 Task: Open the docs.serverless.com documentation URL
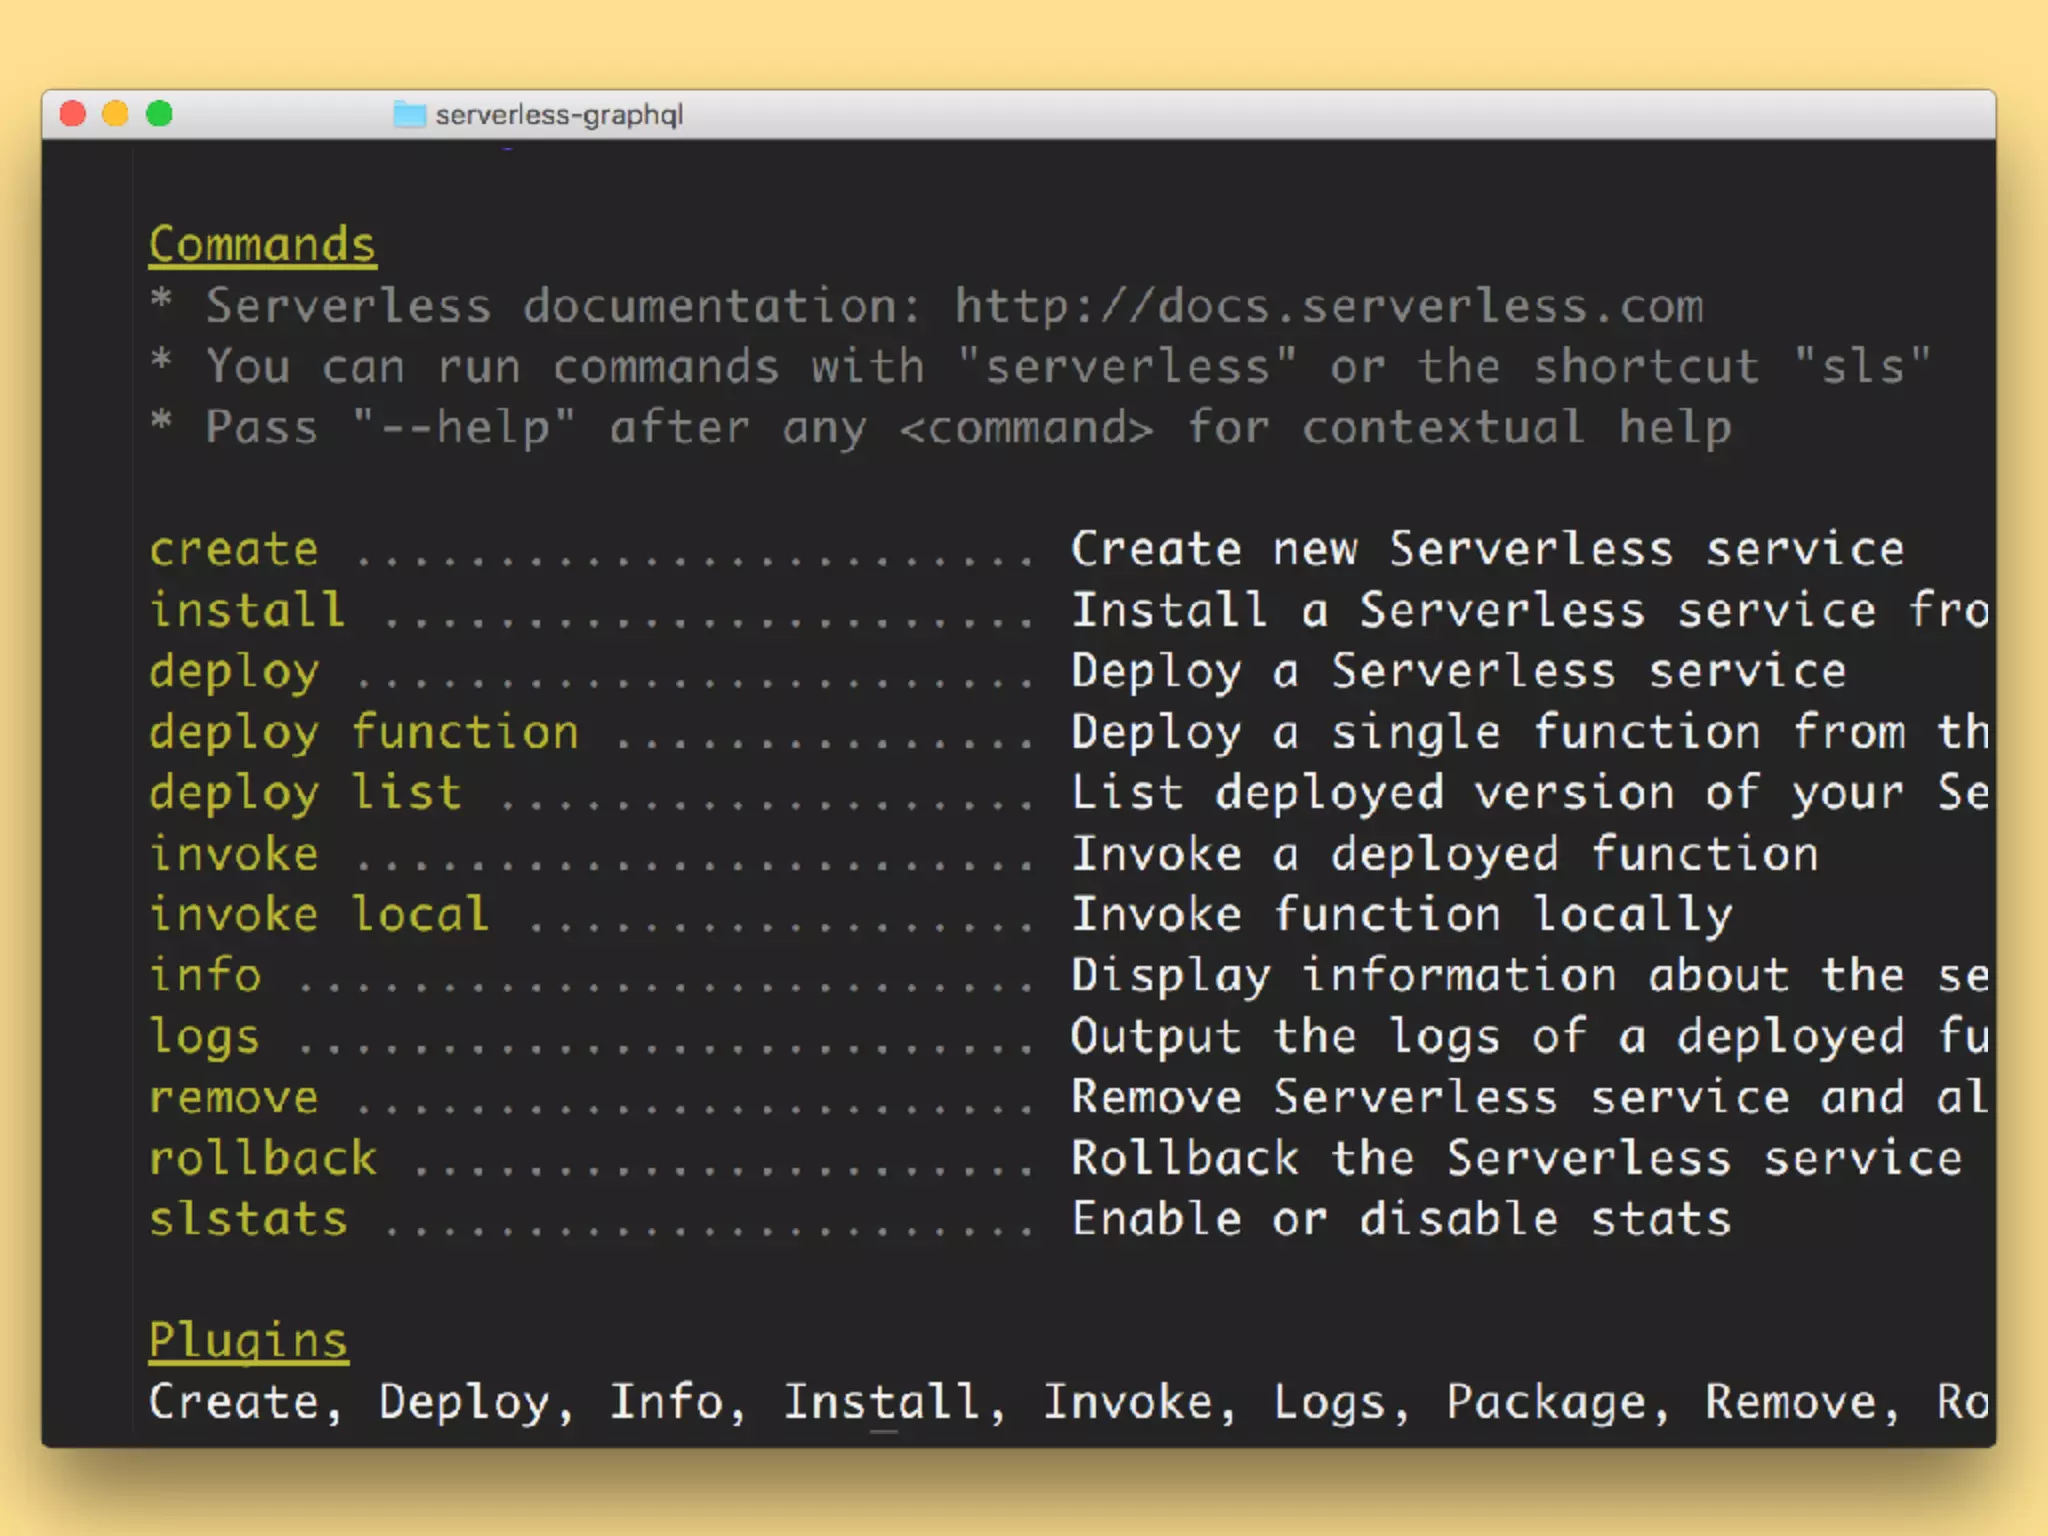[x=1328, y=306]
